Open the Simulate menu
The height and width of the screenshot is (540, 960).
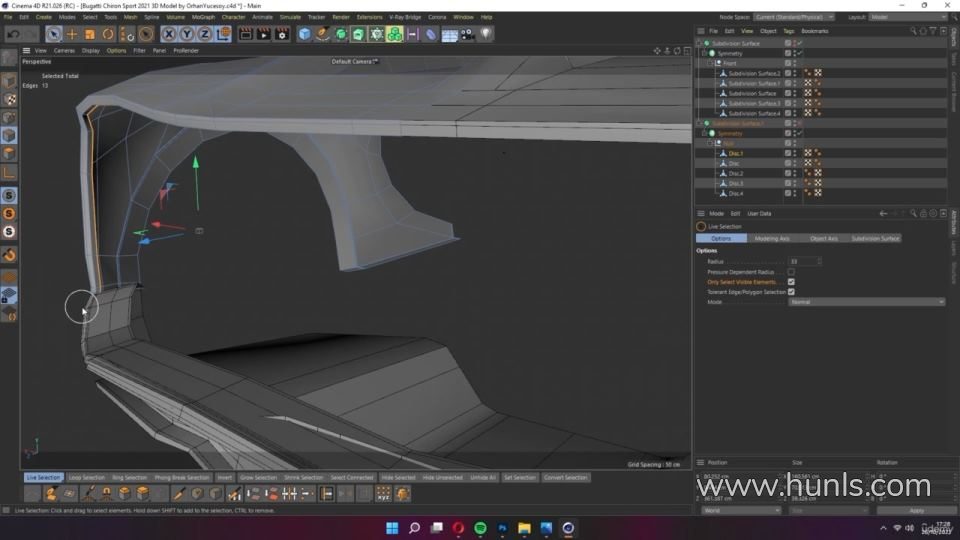[x=290, y=17]
